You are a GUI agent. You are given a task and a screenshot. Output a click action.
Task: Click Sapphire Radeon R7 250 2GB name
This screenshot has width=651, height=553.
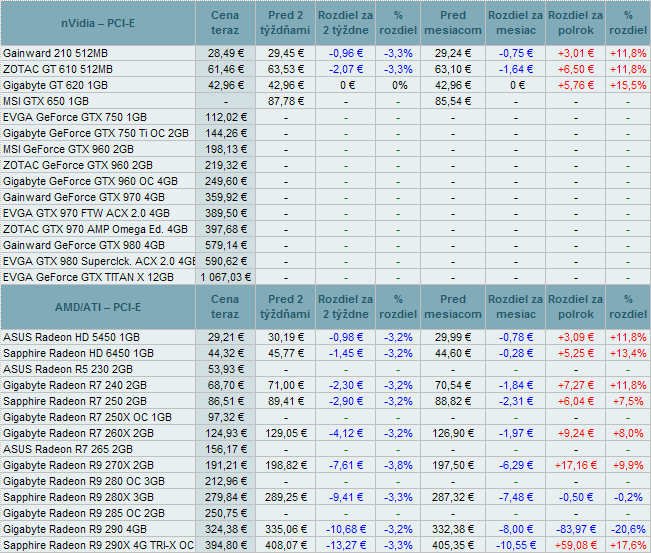point(75,401)
